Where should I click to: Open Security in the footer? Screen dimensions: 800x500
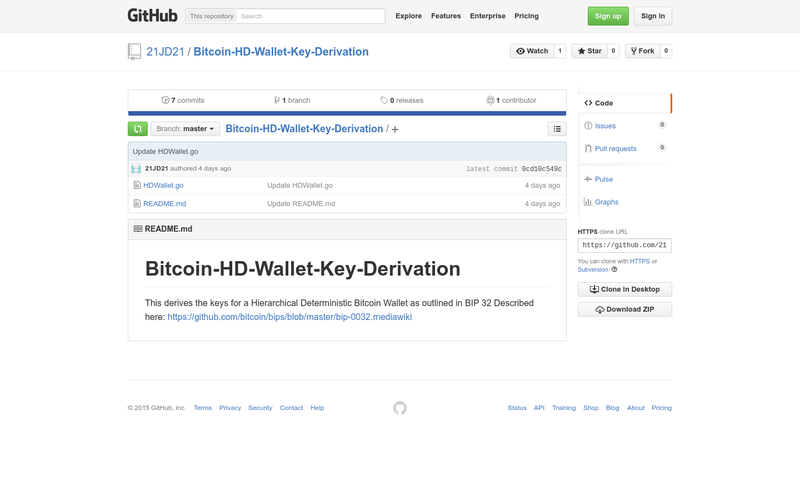point(260,408)
